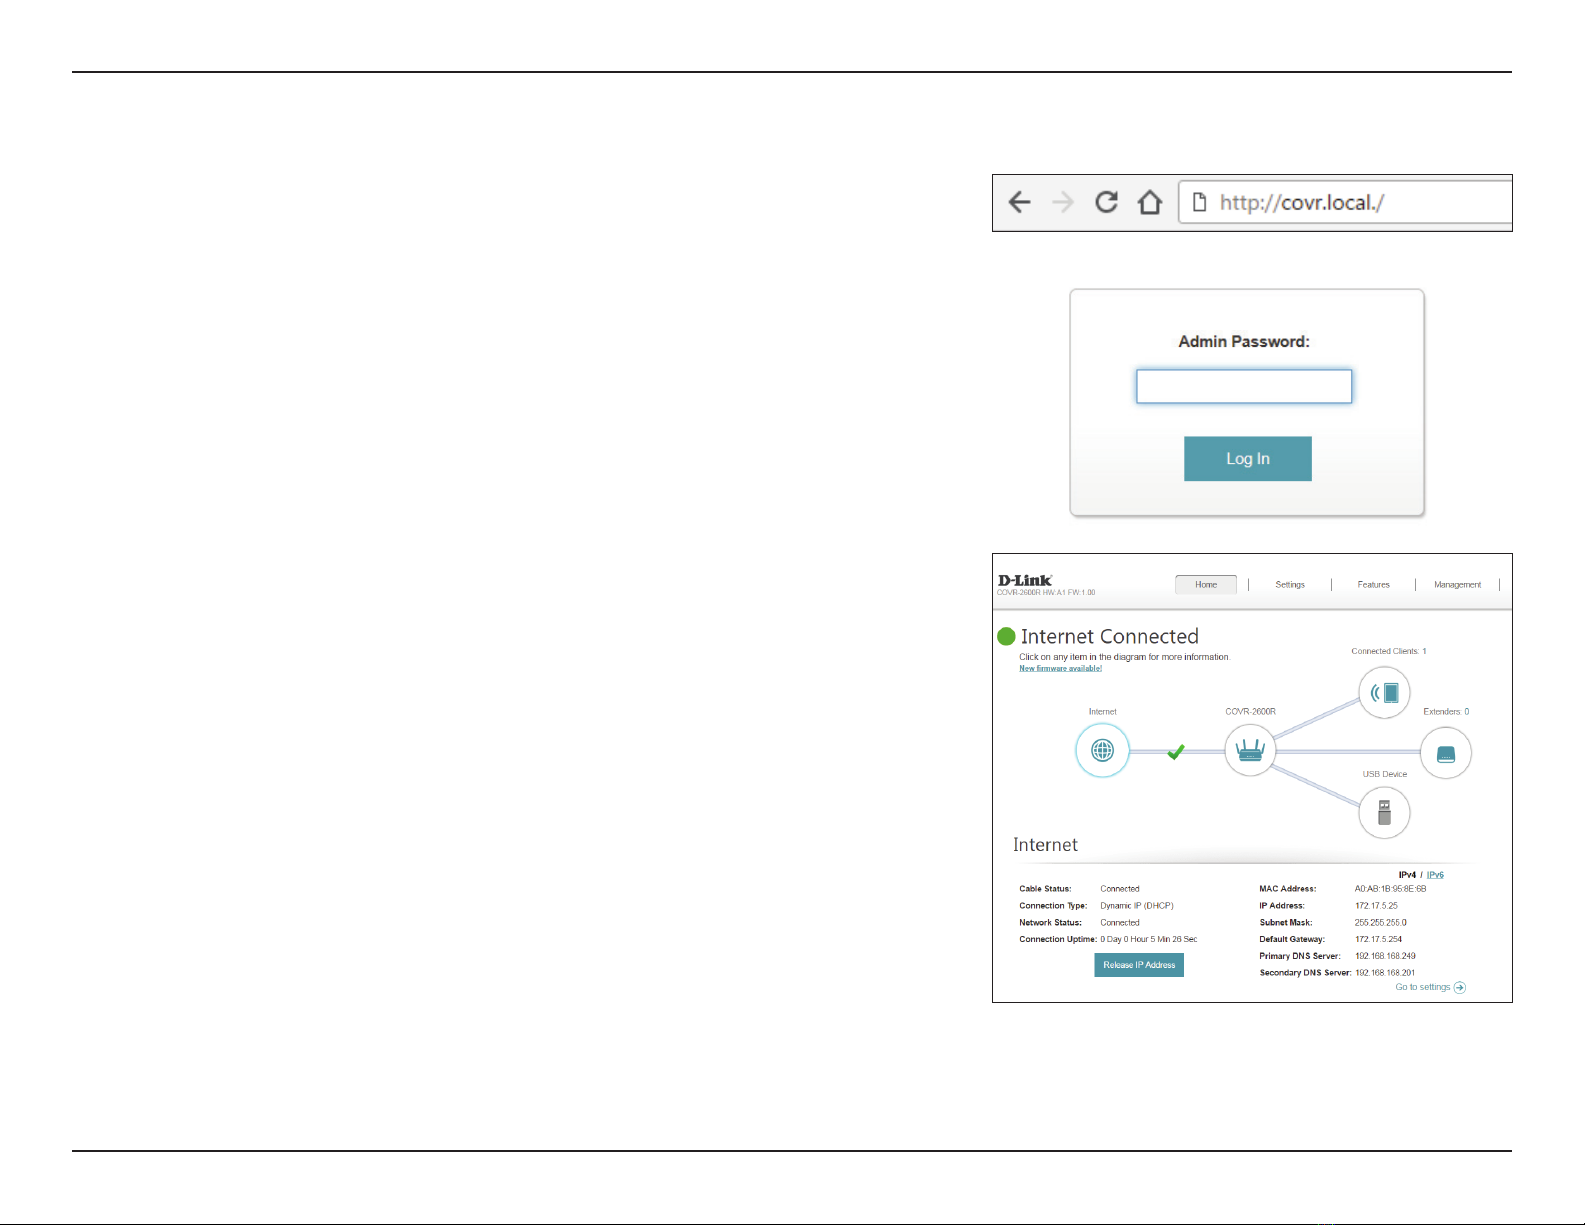This screenshot has height=1225, width=1585.
Task: Switch to IPv6 details link
Action: pos(1435,875)
